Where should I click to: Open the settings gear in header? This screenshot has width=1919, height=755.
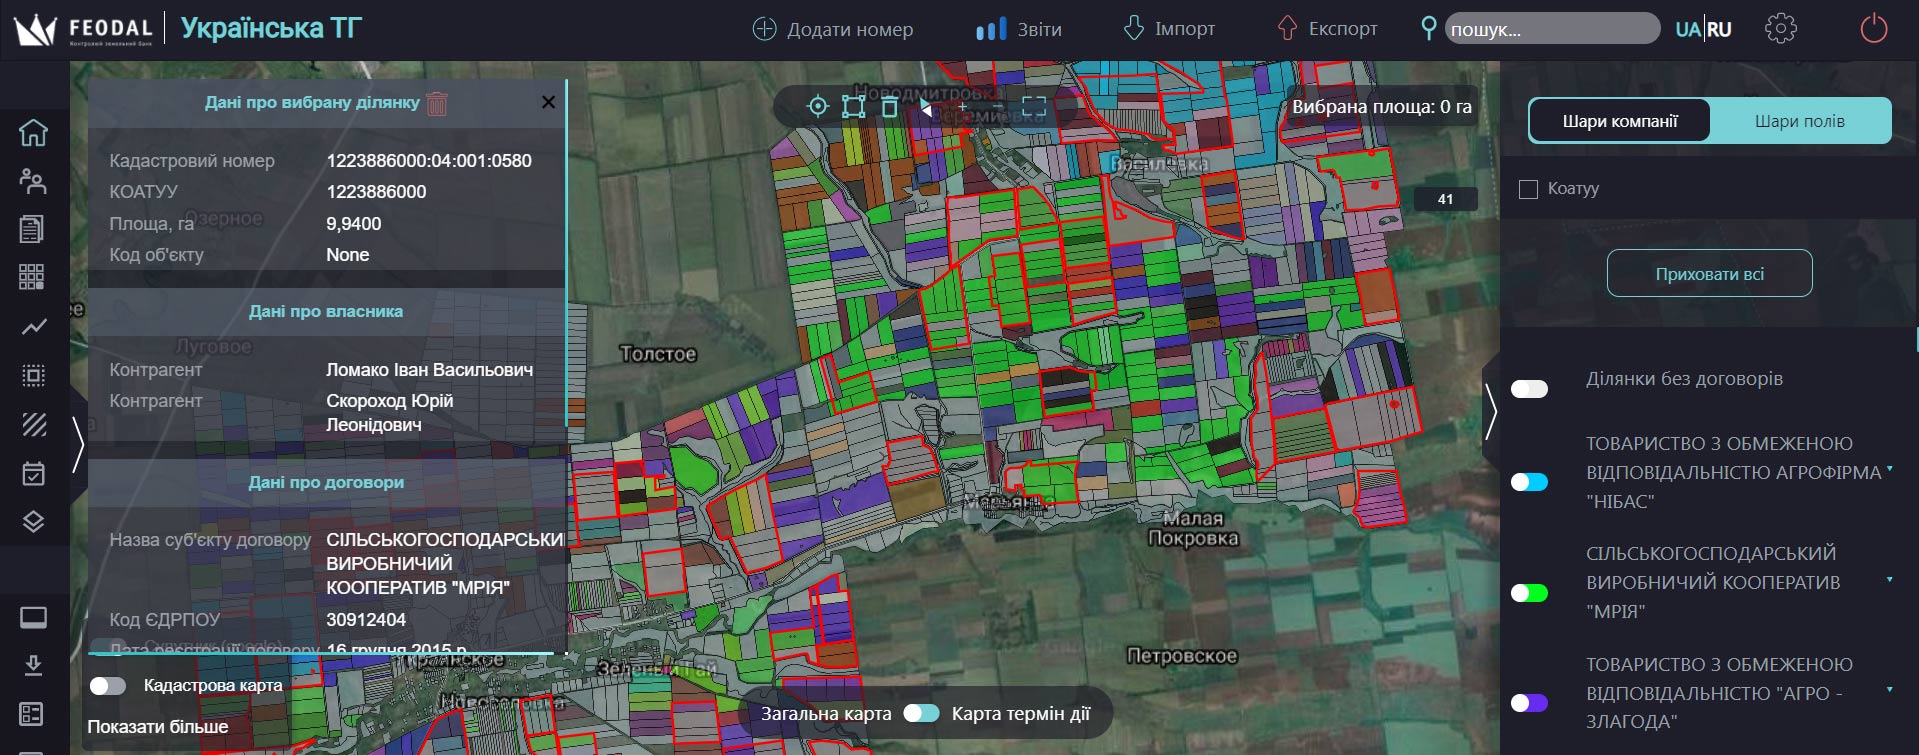pyautogui.click(x=1780, y=29)
